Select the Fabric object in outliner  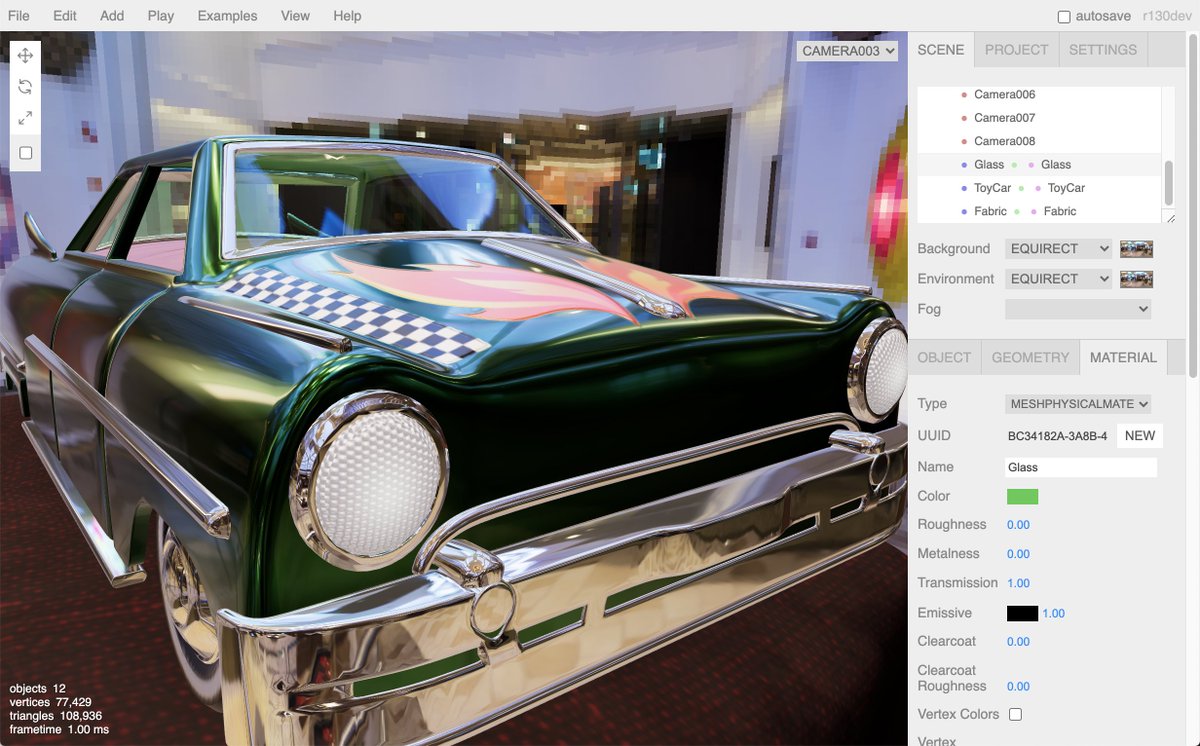[x=1039, y=211]
